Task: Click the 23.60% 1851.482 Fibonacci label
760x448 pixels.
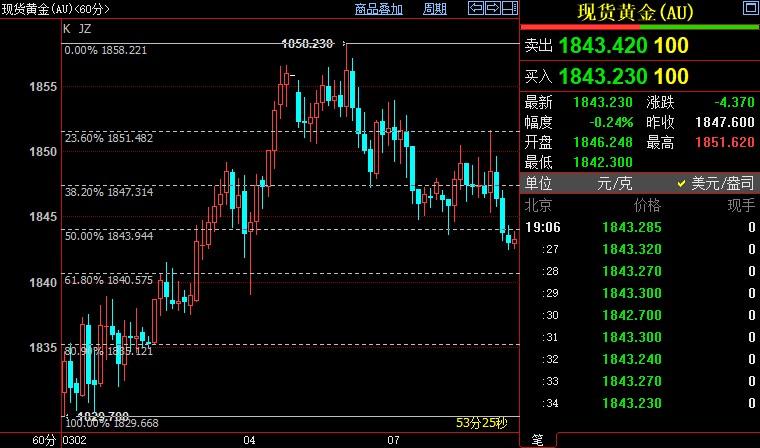Action: 109,138
